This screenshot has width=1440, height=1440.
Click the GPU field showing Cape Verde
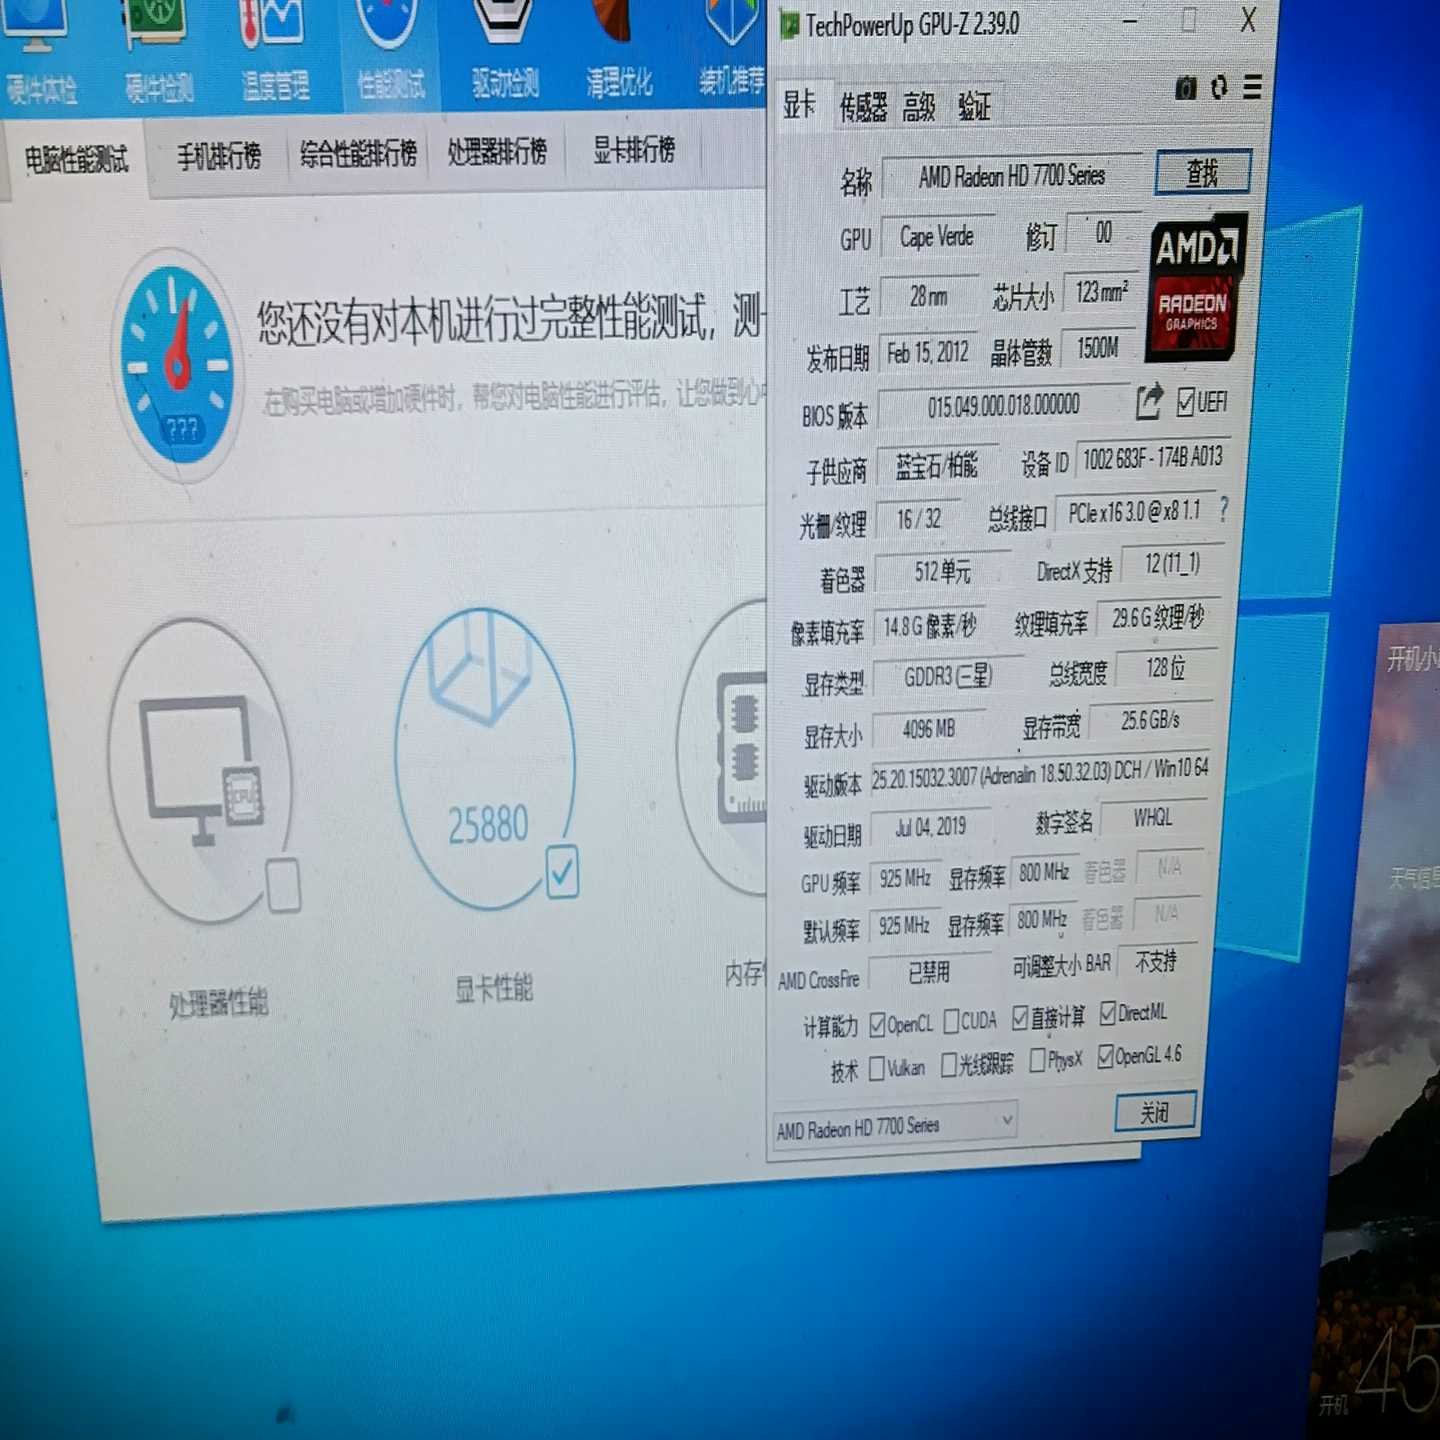point(937,237)
